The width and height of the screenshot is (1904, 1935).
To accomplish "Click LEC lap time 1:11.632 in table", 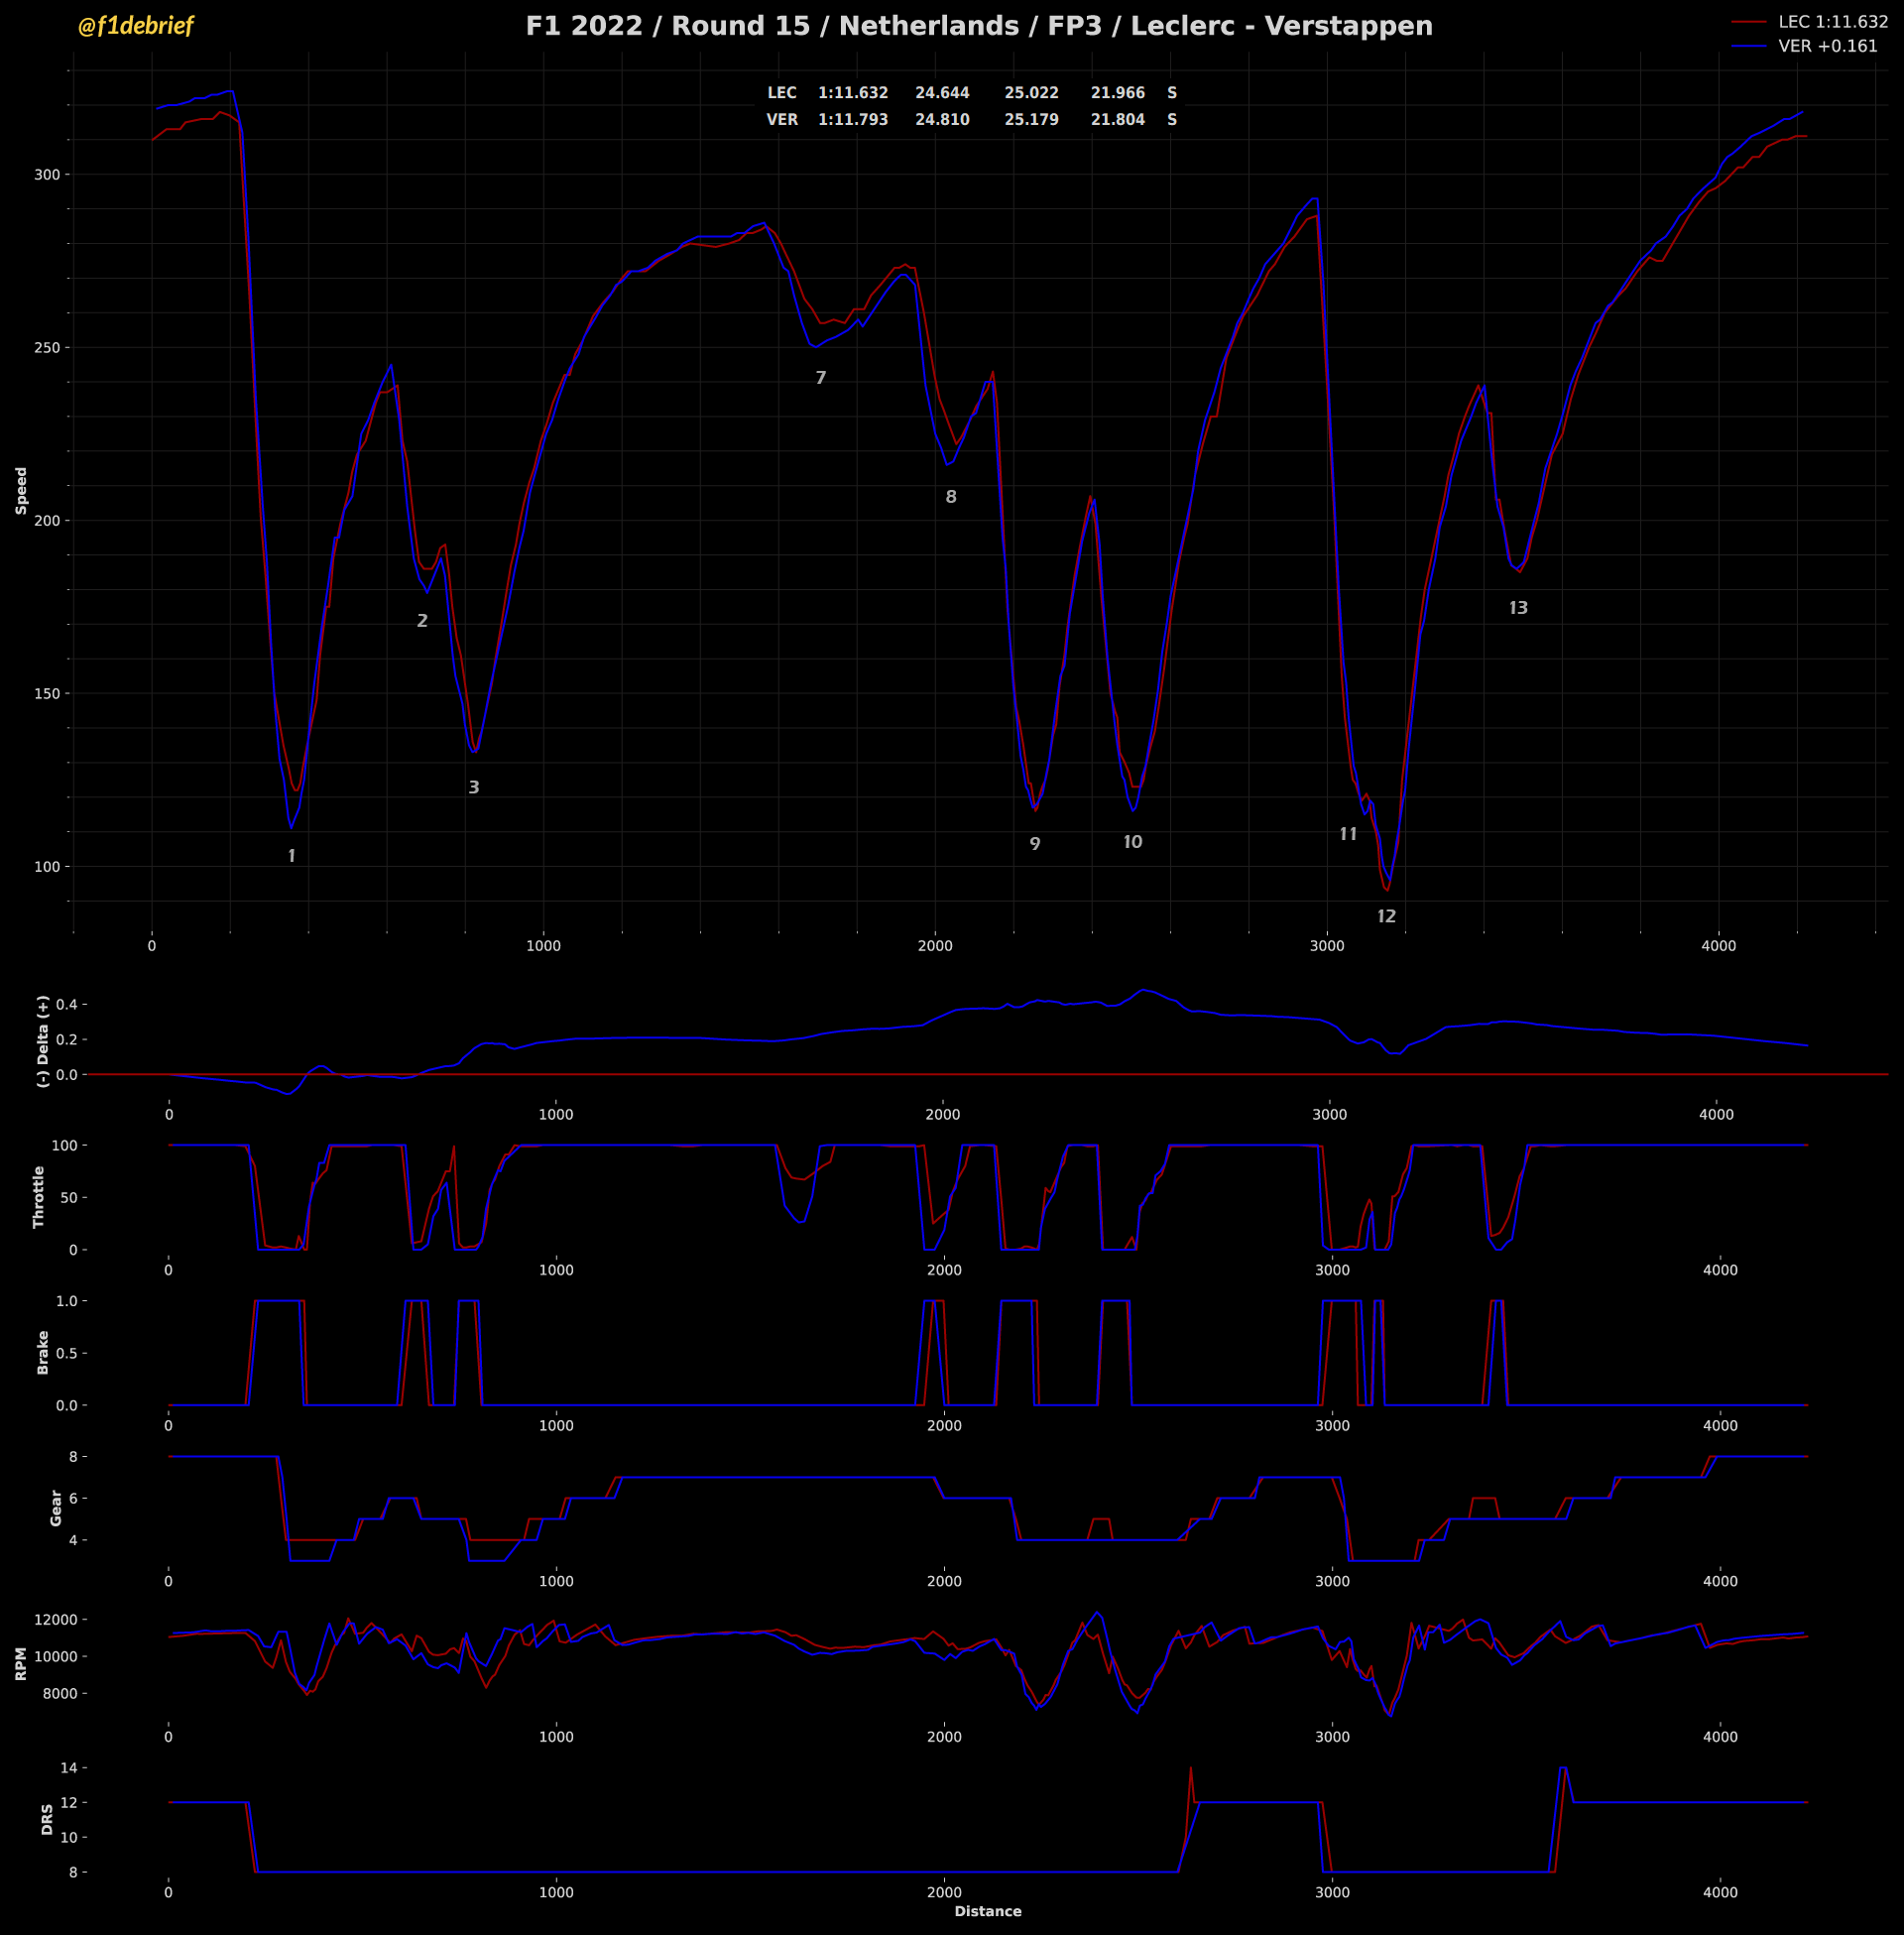I will pyautogui.click(x=853, y=93).
